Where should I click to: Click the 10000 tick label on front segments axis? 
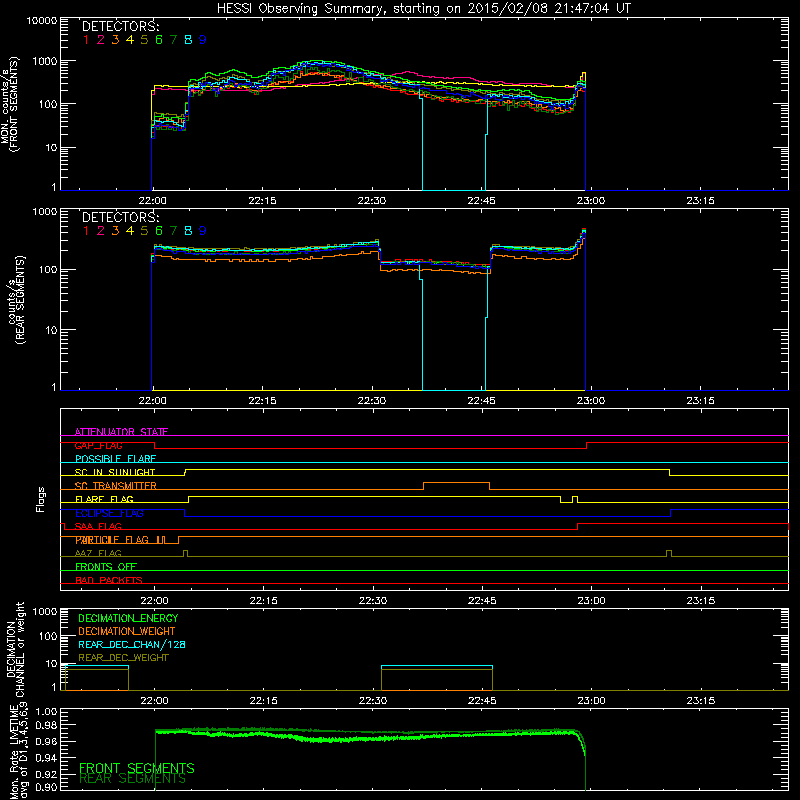(42, 21)
